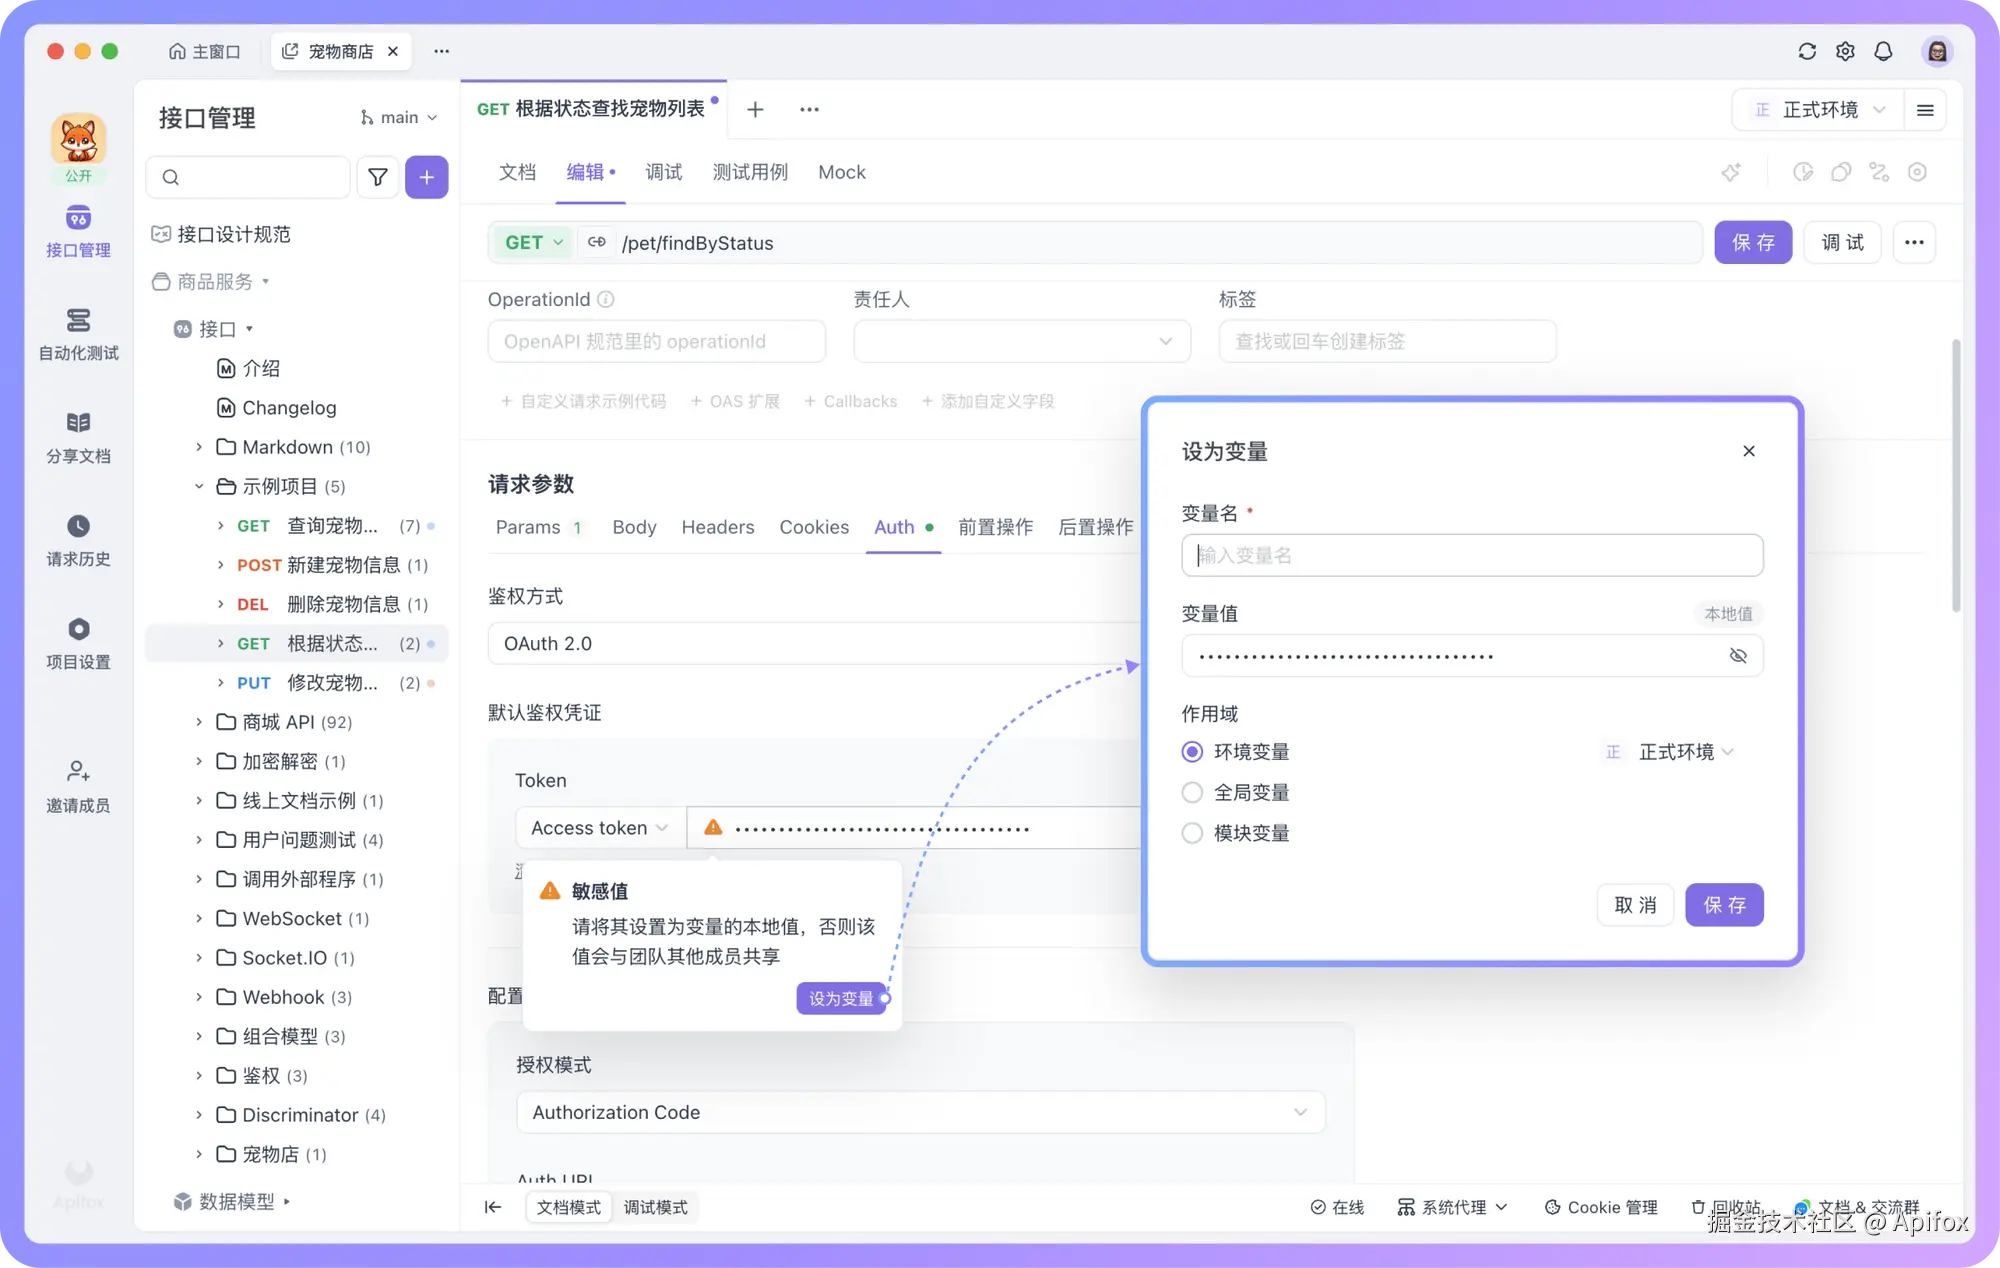Select the 全局变量 radio option
The height and width of the screenshot is (1268, 2000).
pyautogui.click(x=1192, y=793)
